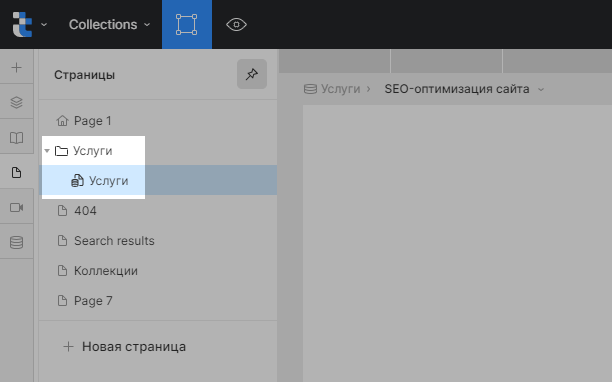This screenshot has width=612, height=382.
Task: Click the Страницы panel heading
Action: click(84, 75)
